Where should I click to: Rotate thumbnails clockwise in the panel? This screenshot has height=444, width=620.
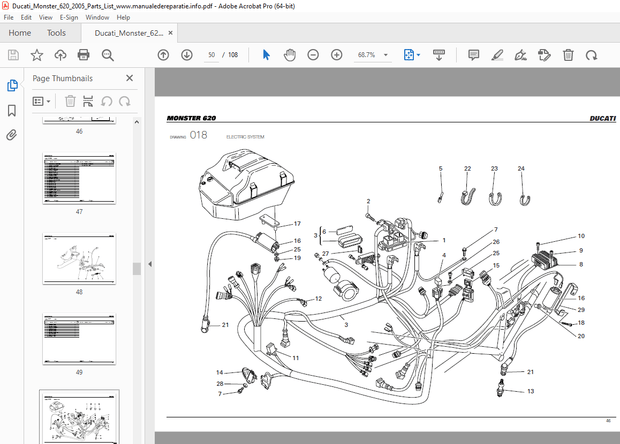tap(125, 101)
